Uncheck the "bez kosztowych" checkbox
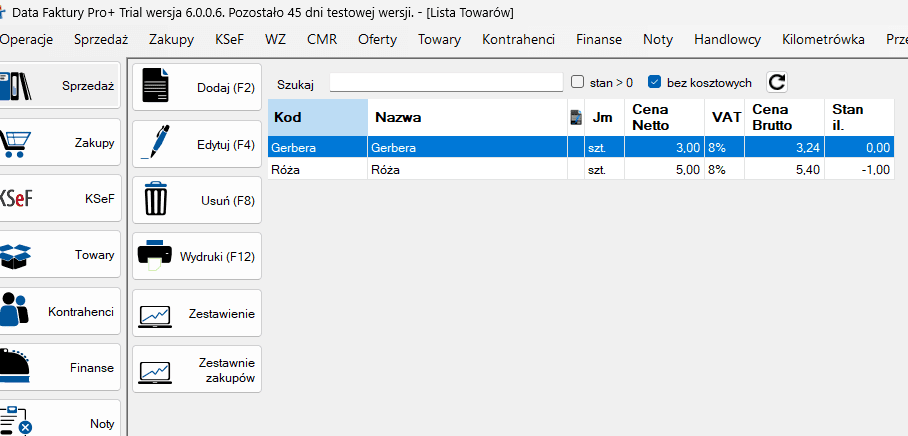Viewport: 908px width, 436px height. coord(655,82)
